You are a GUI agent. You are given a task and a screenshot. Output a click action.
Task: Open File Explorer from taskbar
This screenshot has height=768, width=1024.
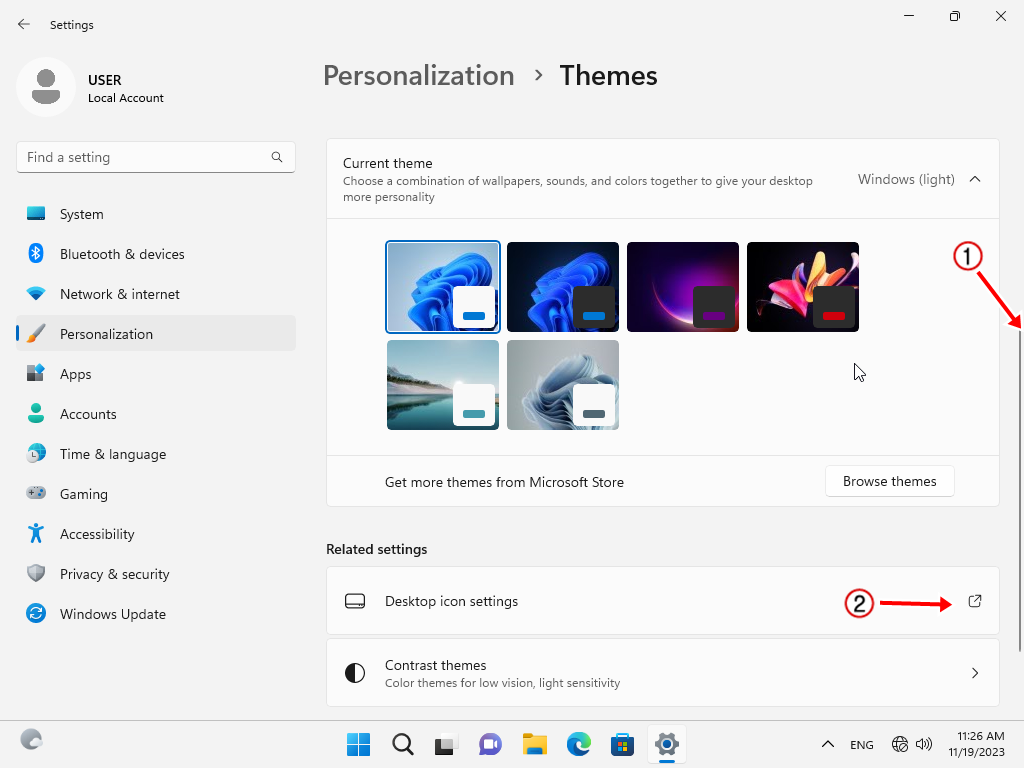tap(535, 744)
